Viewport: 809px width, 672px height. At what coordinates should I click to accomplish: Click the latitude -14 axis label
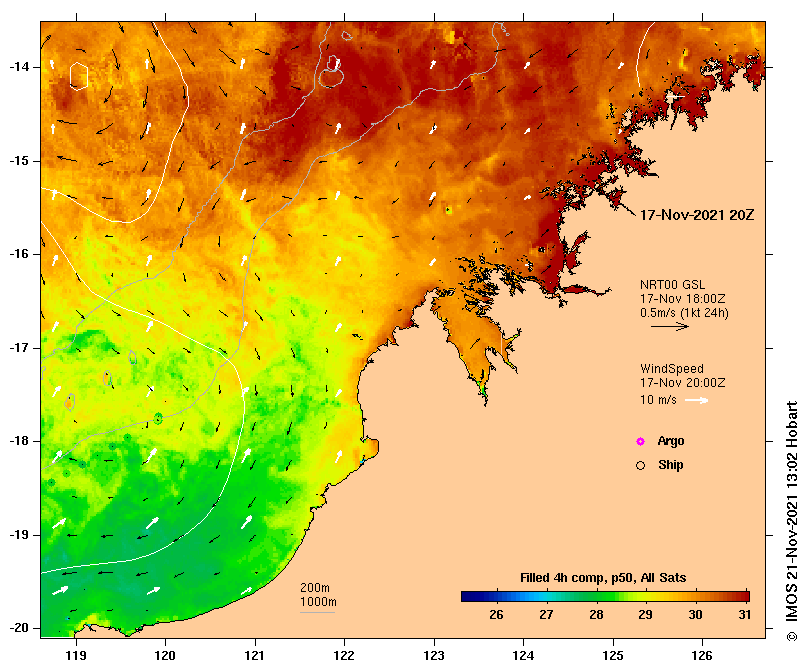click(x=19, y=67)
